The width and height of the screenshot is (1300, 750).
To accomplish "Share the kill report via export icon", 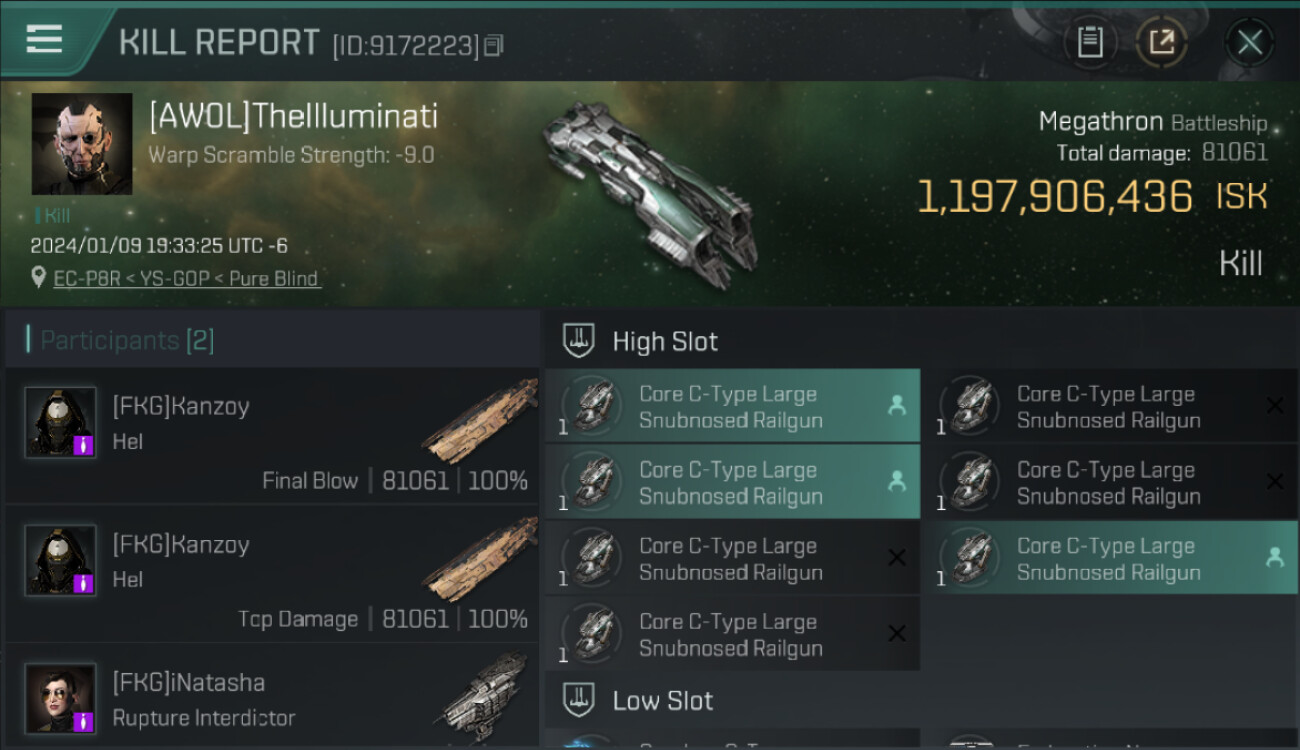I will click(1161, 42).
